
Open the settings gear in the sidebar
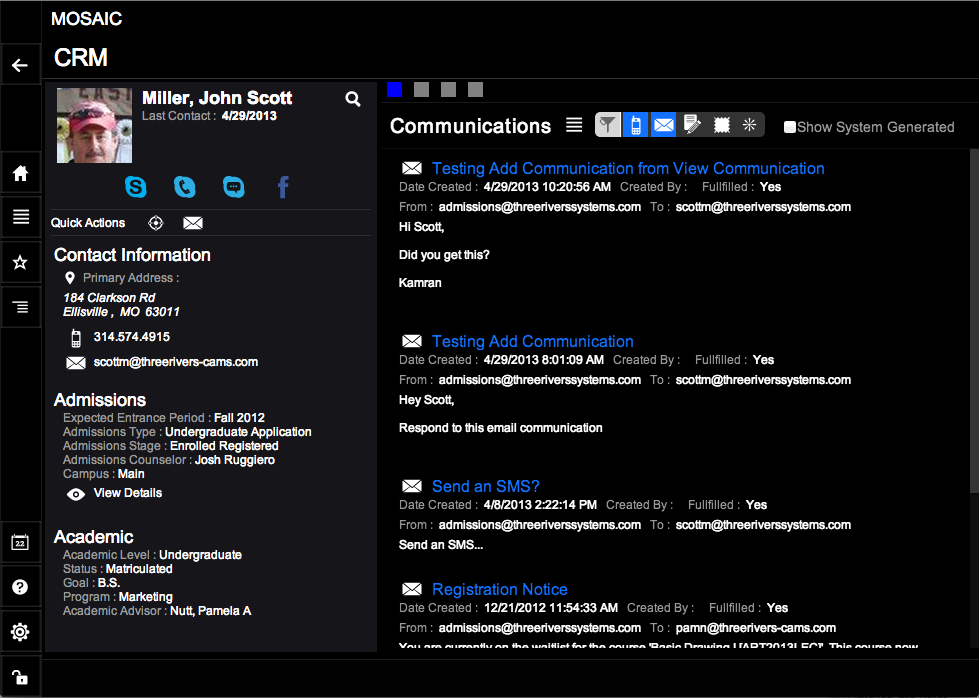(x=20, y=632)
